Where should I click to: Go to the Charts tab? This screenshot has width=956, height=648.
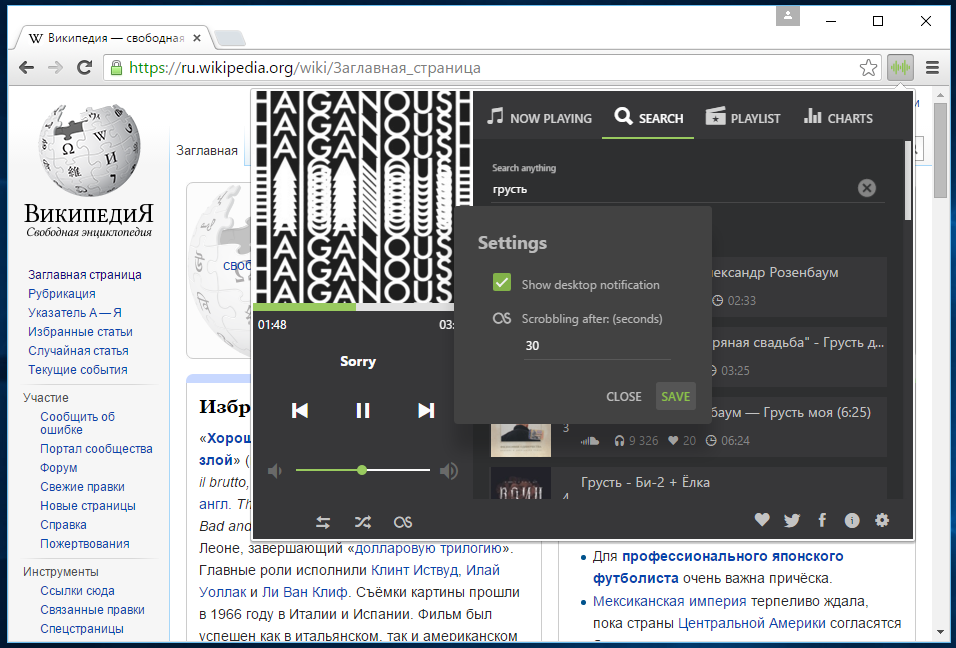pos(838,118)
